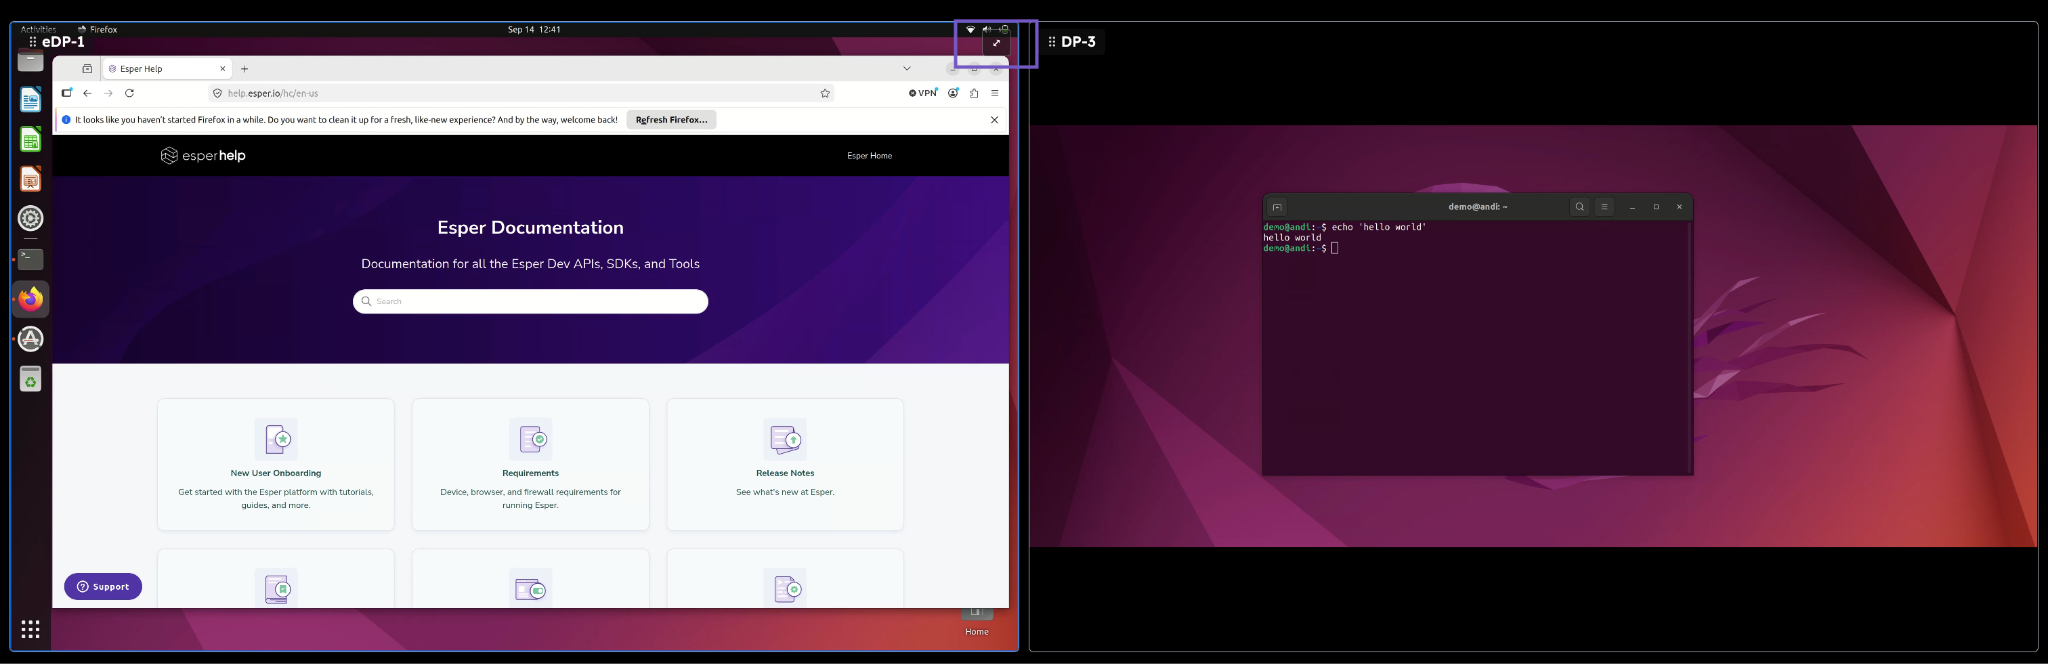
Task: Click the Refresh Firefox button
Action: tap(671, 120)
